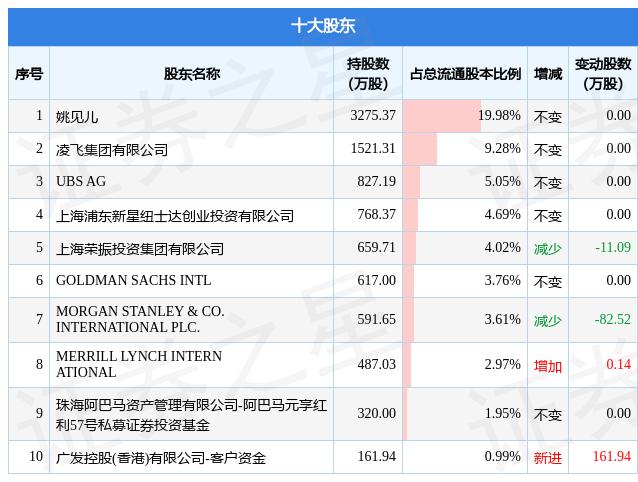Open shareholder 姚见儿
This screenshot has height=482, width=638.
point(77,116)
